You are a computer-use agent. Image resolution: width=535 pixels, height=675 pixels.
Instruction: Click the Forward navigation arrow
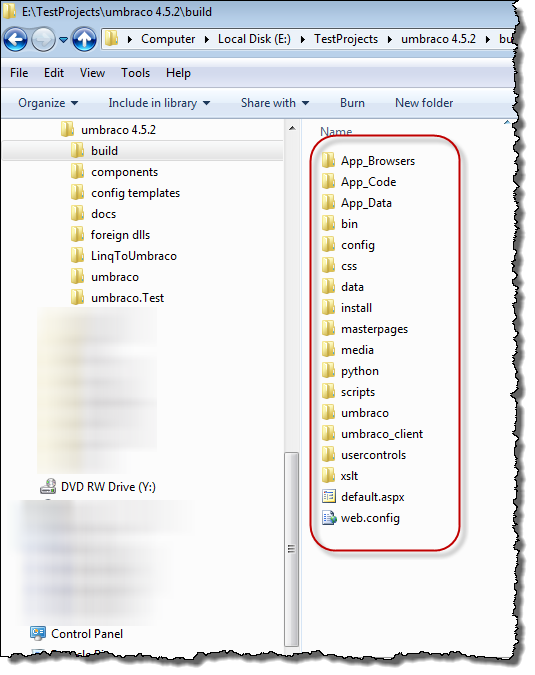[43, 40]
